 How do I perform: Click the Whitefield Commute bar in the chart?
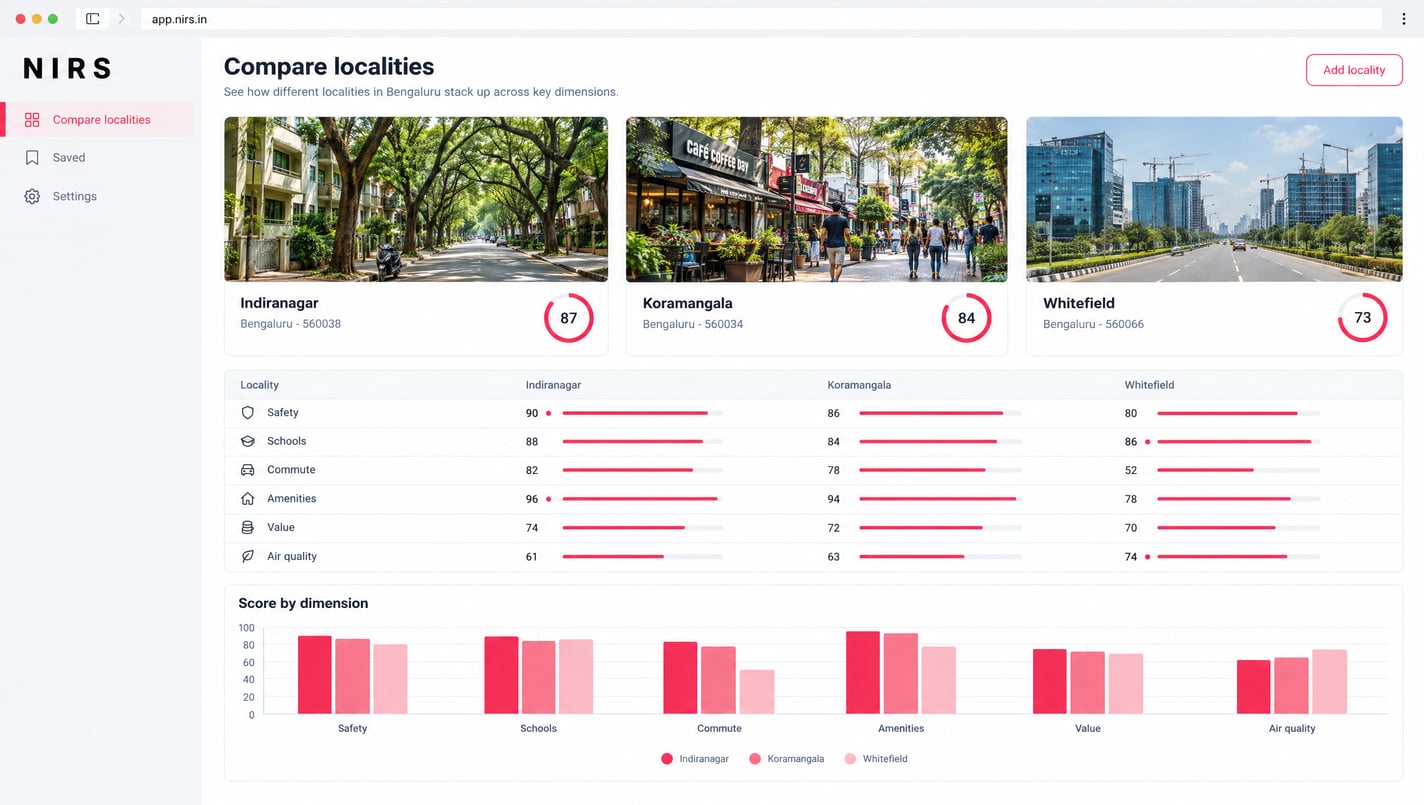(x=757, y=692)
